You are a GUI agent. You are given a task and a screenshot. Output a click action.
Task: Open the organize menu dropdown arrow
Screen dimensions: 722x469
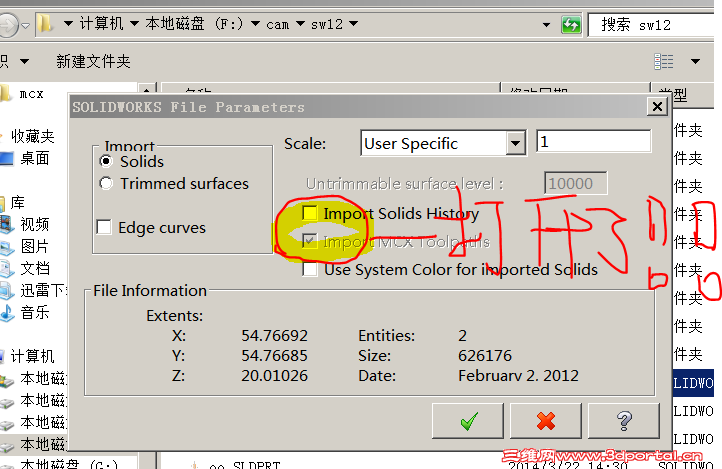(24, 61)
